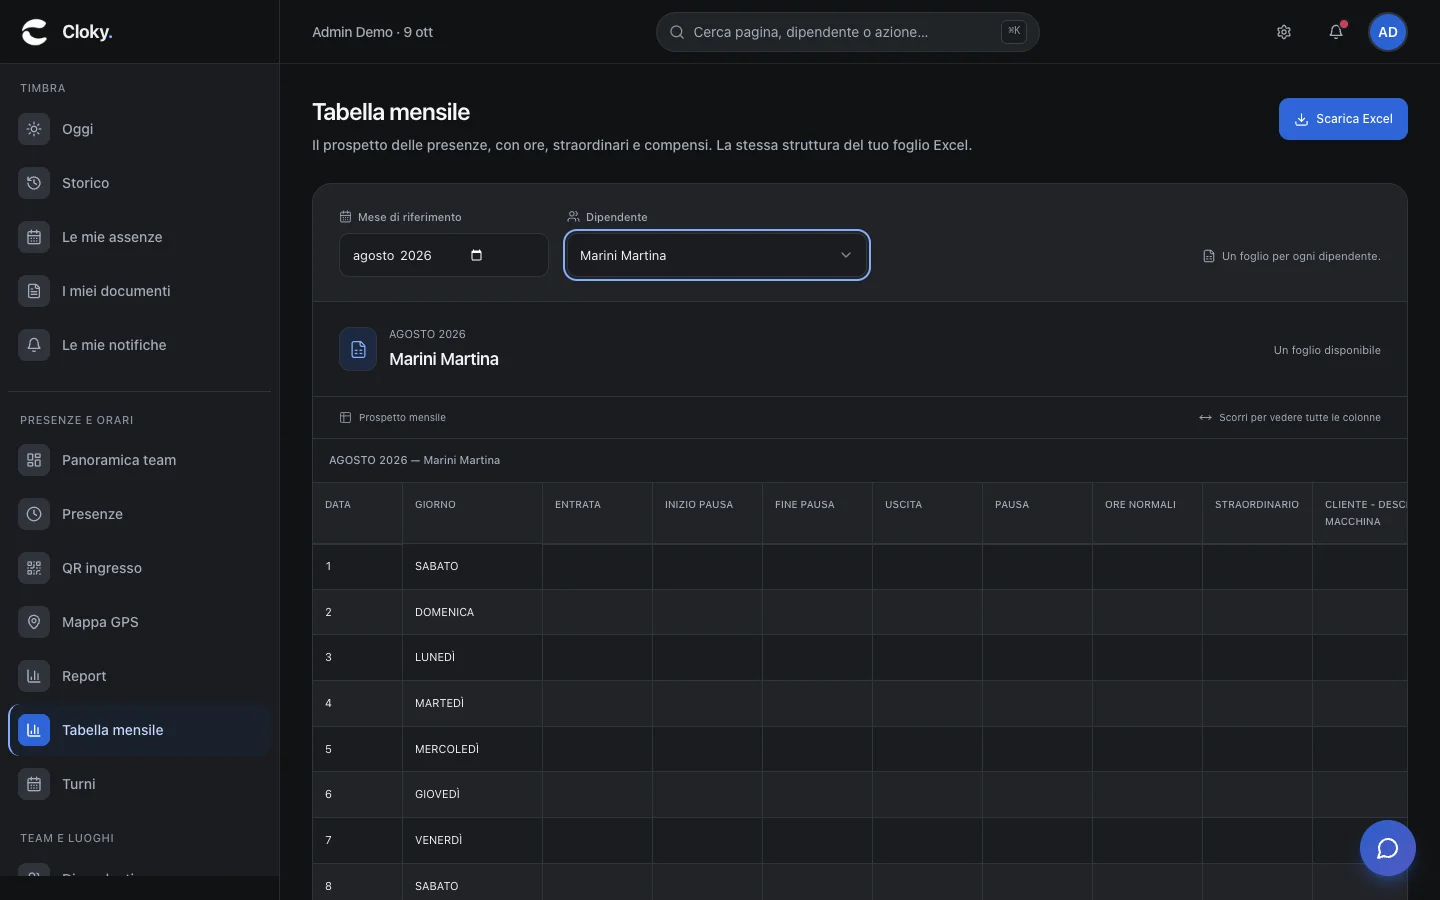Click the Prospetto mensile label
The width and height of the screenshot is (1440, 900).
pyautogui.click(x=402, y=417)
